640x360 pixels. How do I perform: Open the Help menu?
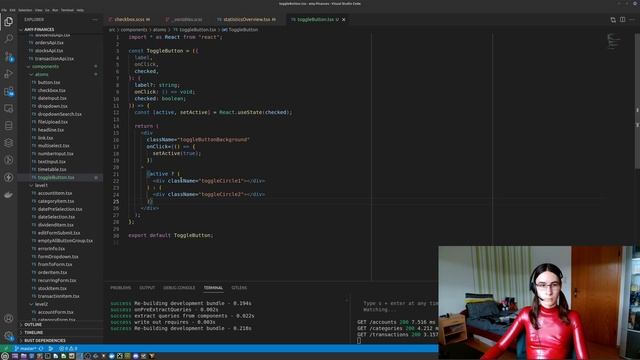tap(80, 10)
